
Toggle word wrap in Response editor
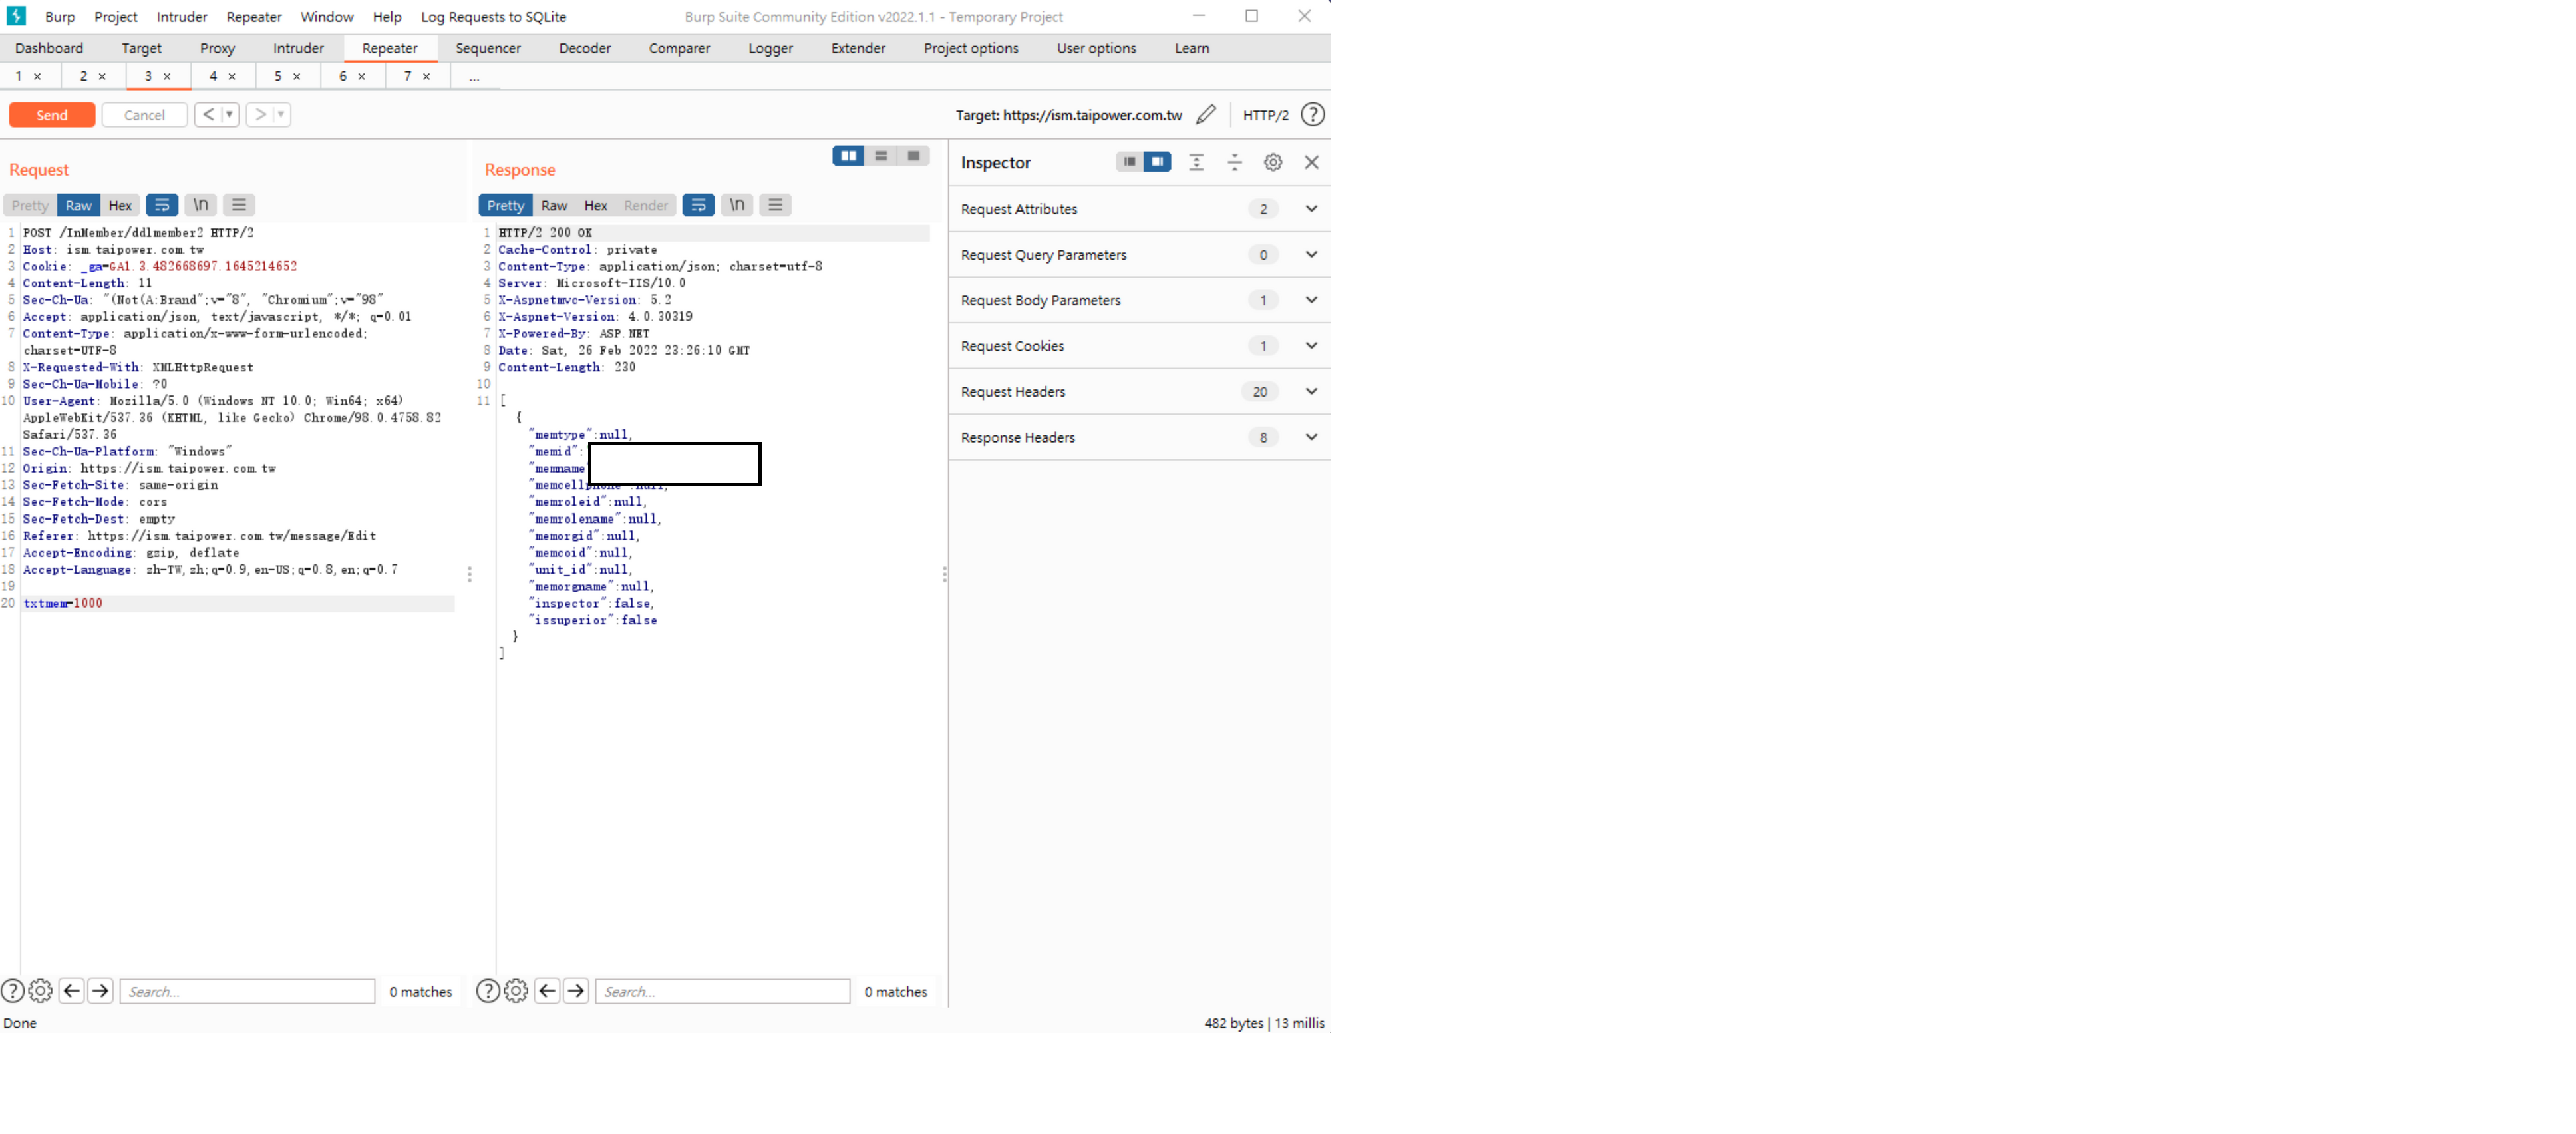[x=698, y=205]
